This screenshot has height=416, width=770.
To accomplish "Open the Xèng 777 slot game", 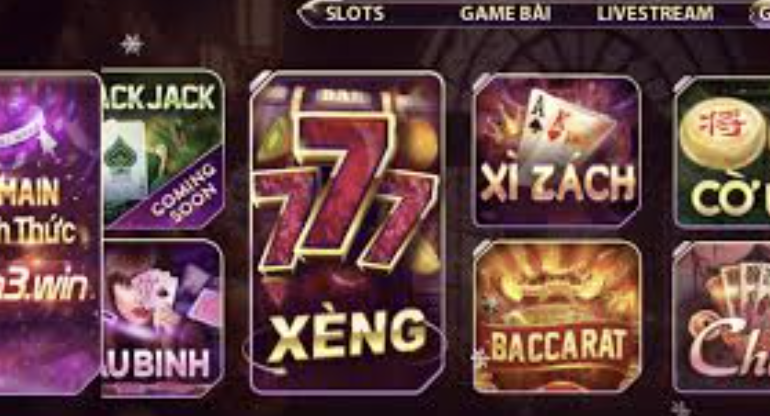I will coord(348,232).
